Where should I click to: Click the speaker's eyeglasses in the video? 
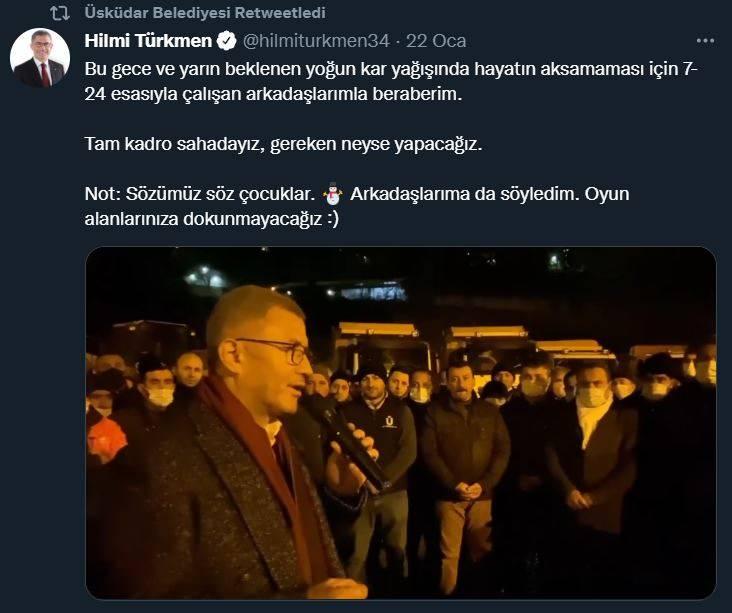coord(273,350)
